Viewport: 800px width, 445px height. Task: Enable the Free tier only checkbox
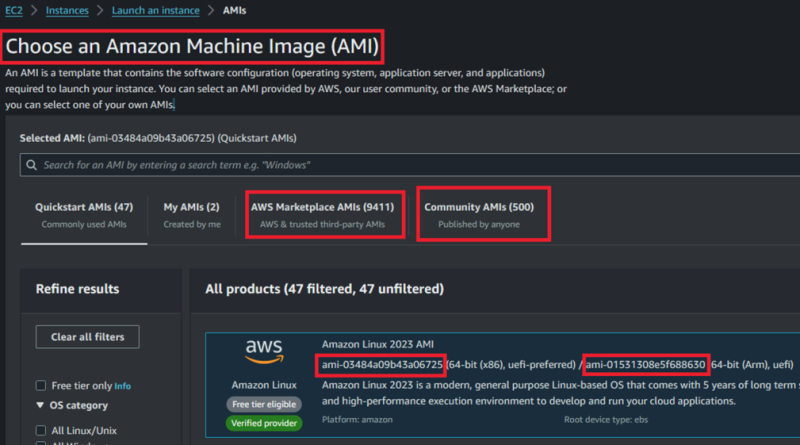(x=41, y=385)
